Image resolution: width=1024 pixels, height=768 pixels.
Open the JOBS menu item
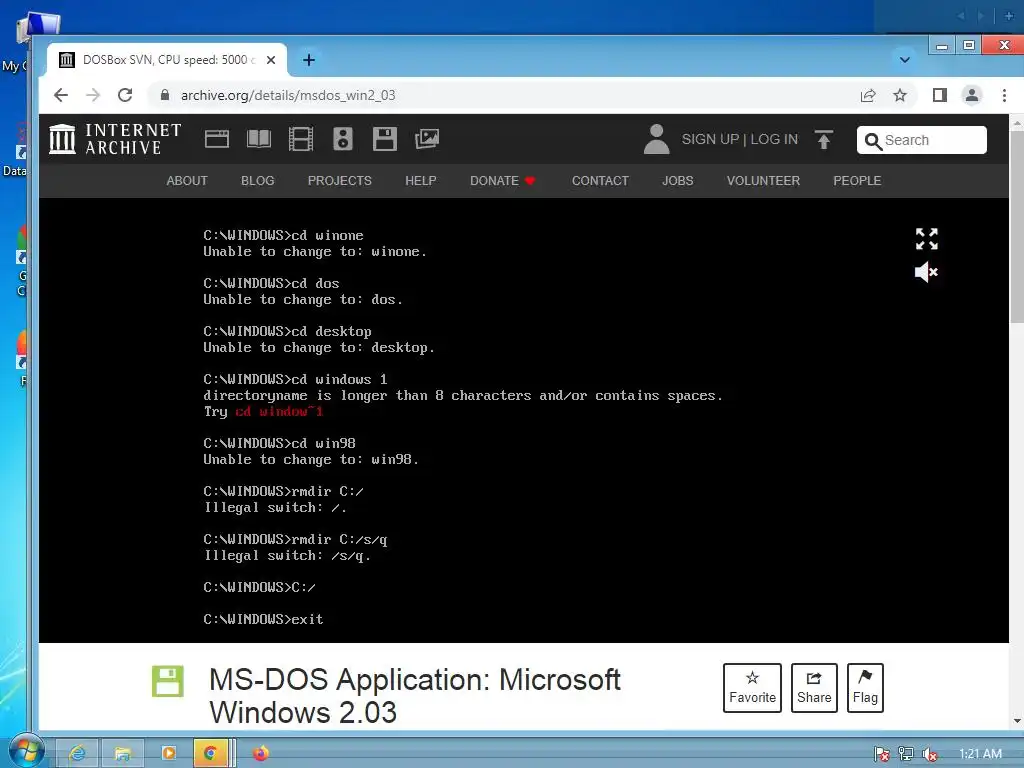pyautogui.click(x=678, y=181)
